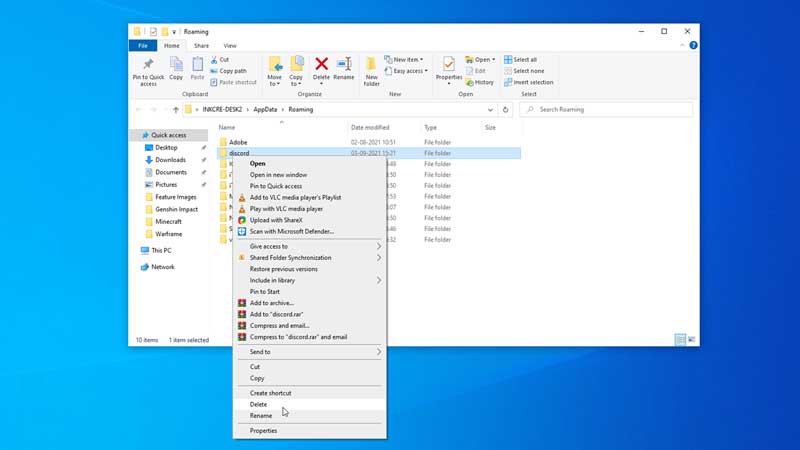This screenshot has width=800, height=450.
Task: Open the Easy access dropdown
Action: pyautogui.click(x=406, y=71)
